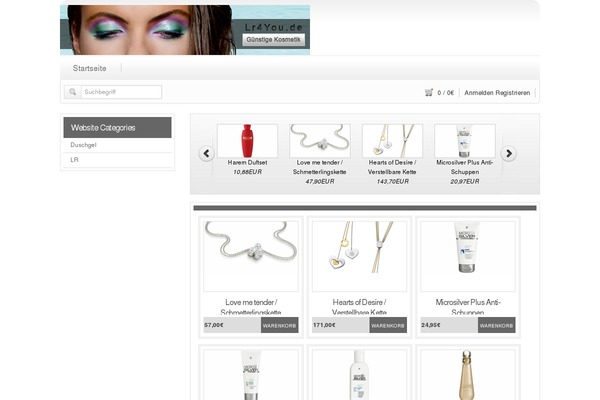Click the Registrieren link

point(513,93)
